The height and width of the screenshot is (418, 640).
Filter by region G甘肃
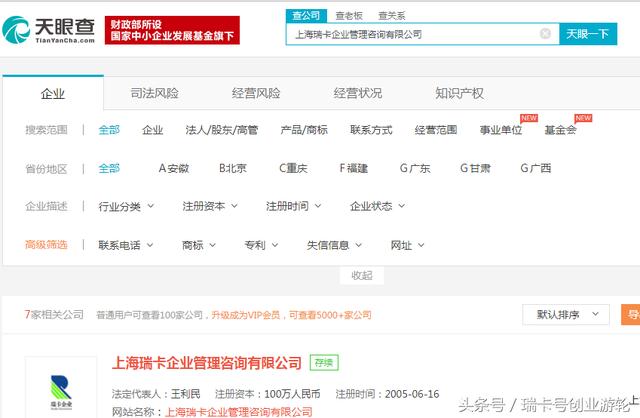coord(475,168)
